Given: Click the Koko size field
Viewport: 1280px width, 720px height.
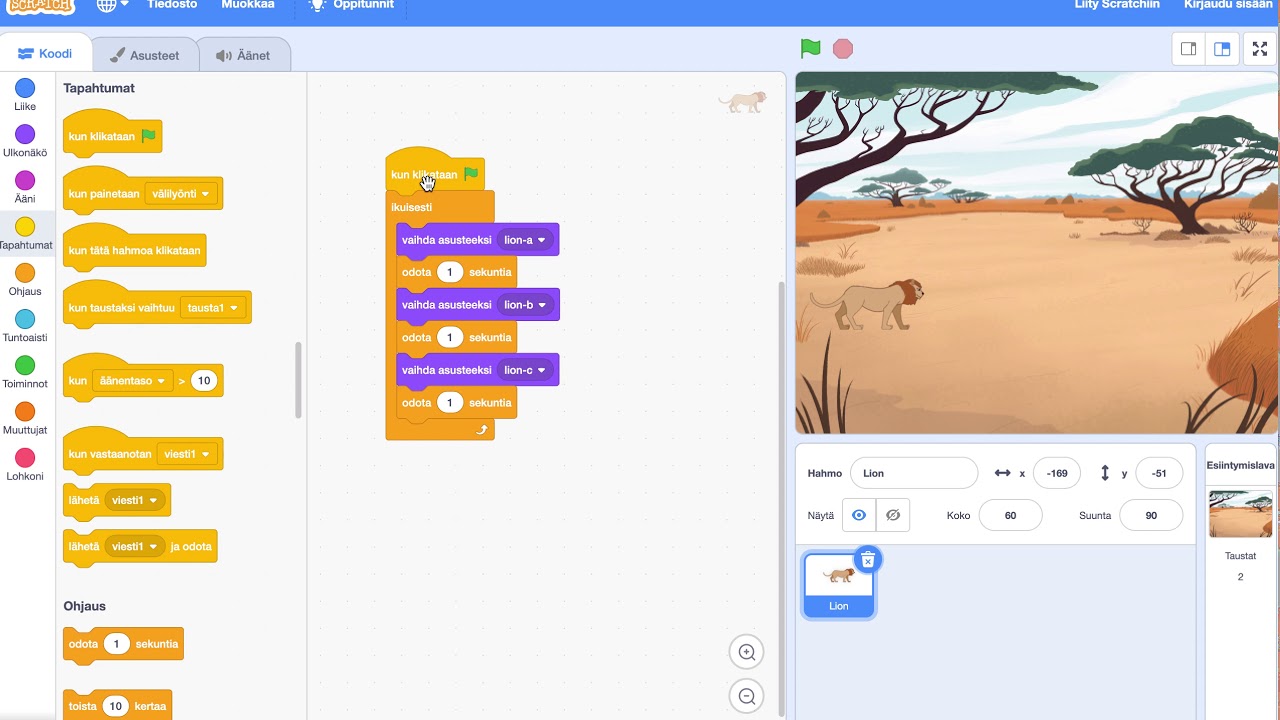Looking at the screenshot, I should click(1010, 515).
